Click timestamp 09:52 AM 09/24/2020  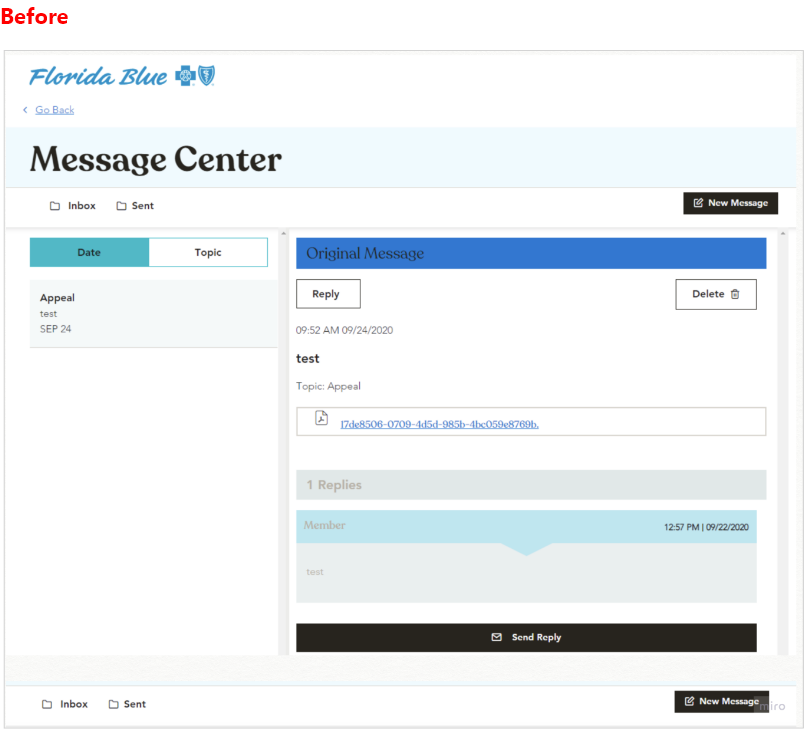[x=344, y=330]
